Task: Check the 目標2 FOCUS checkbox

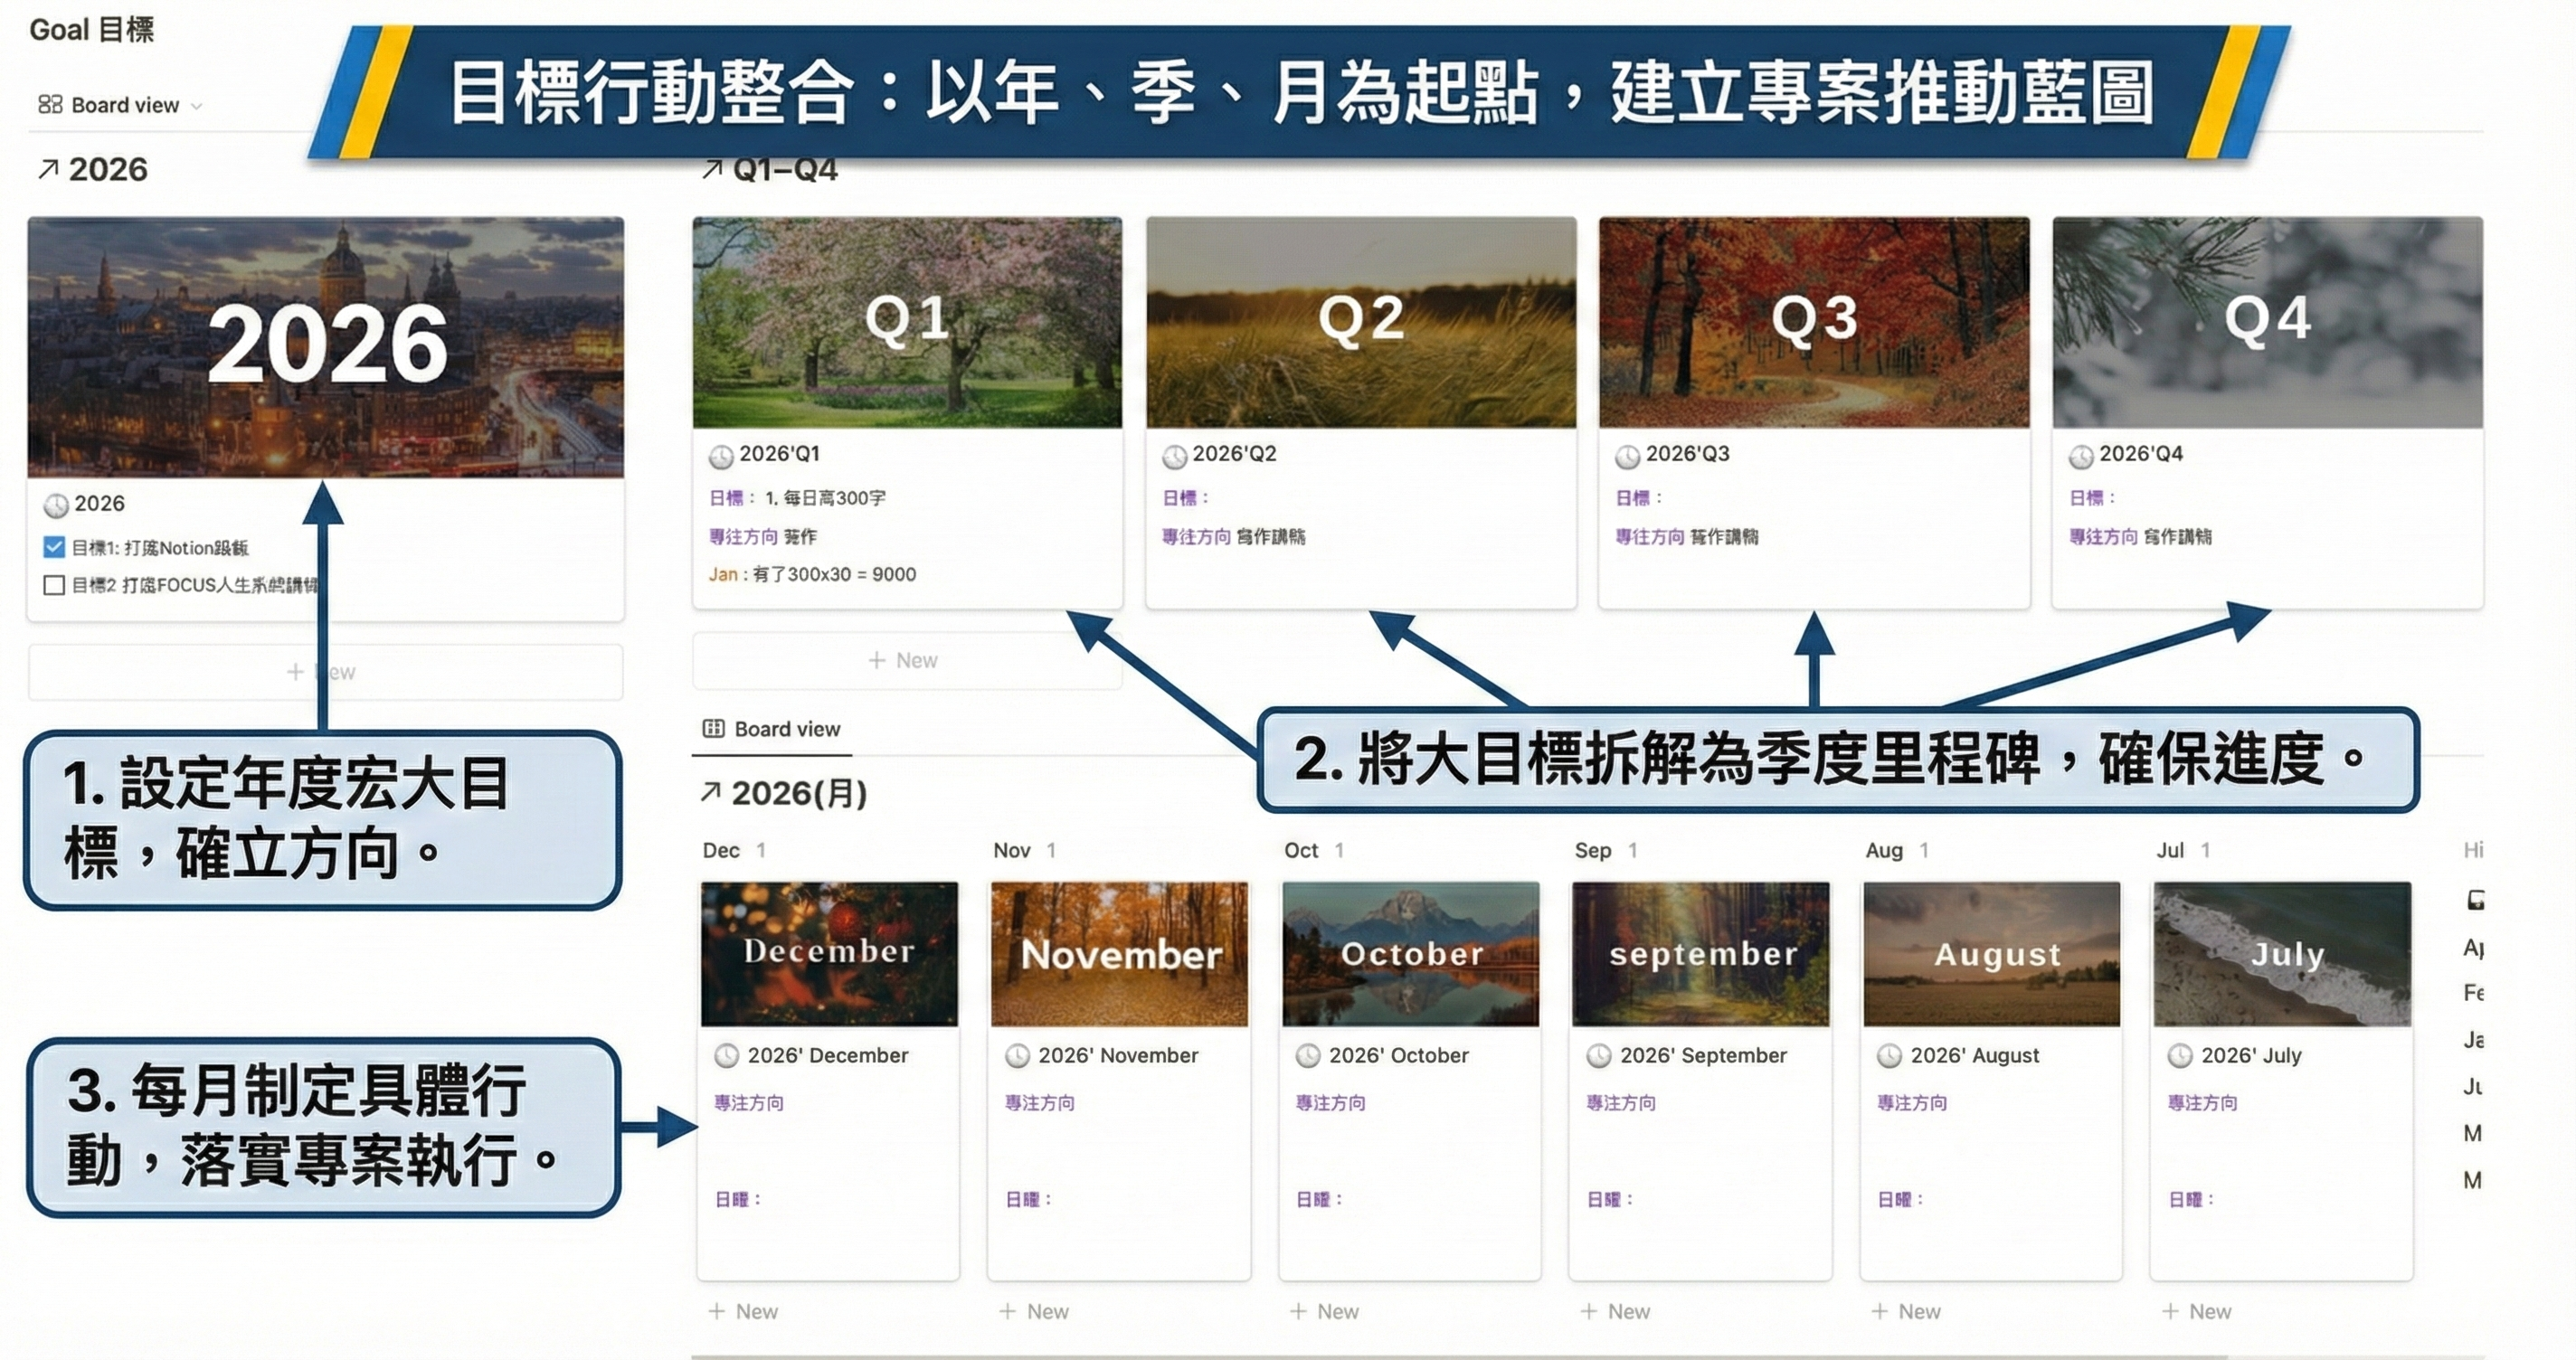Action: click(54, 585)
